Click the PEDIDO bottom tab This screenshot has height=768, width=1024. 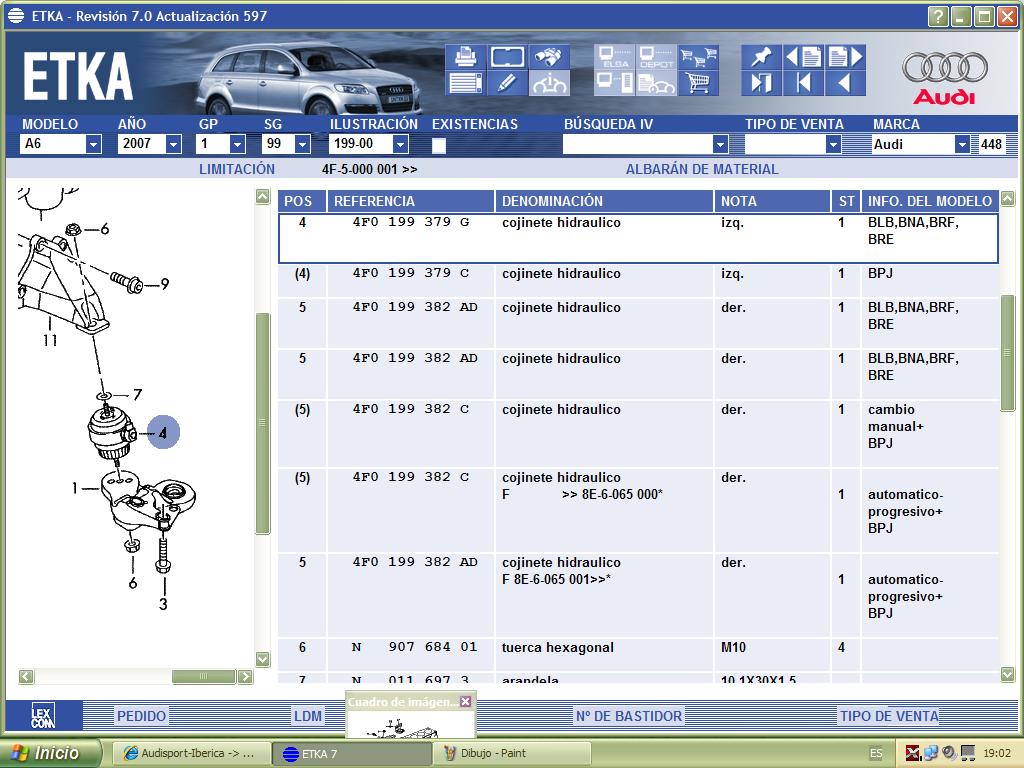click(141, 716)
